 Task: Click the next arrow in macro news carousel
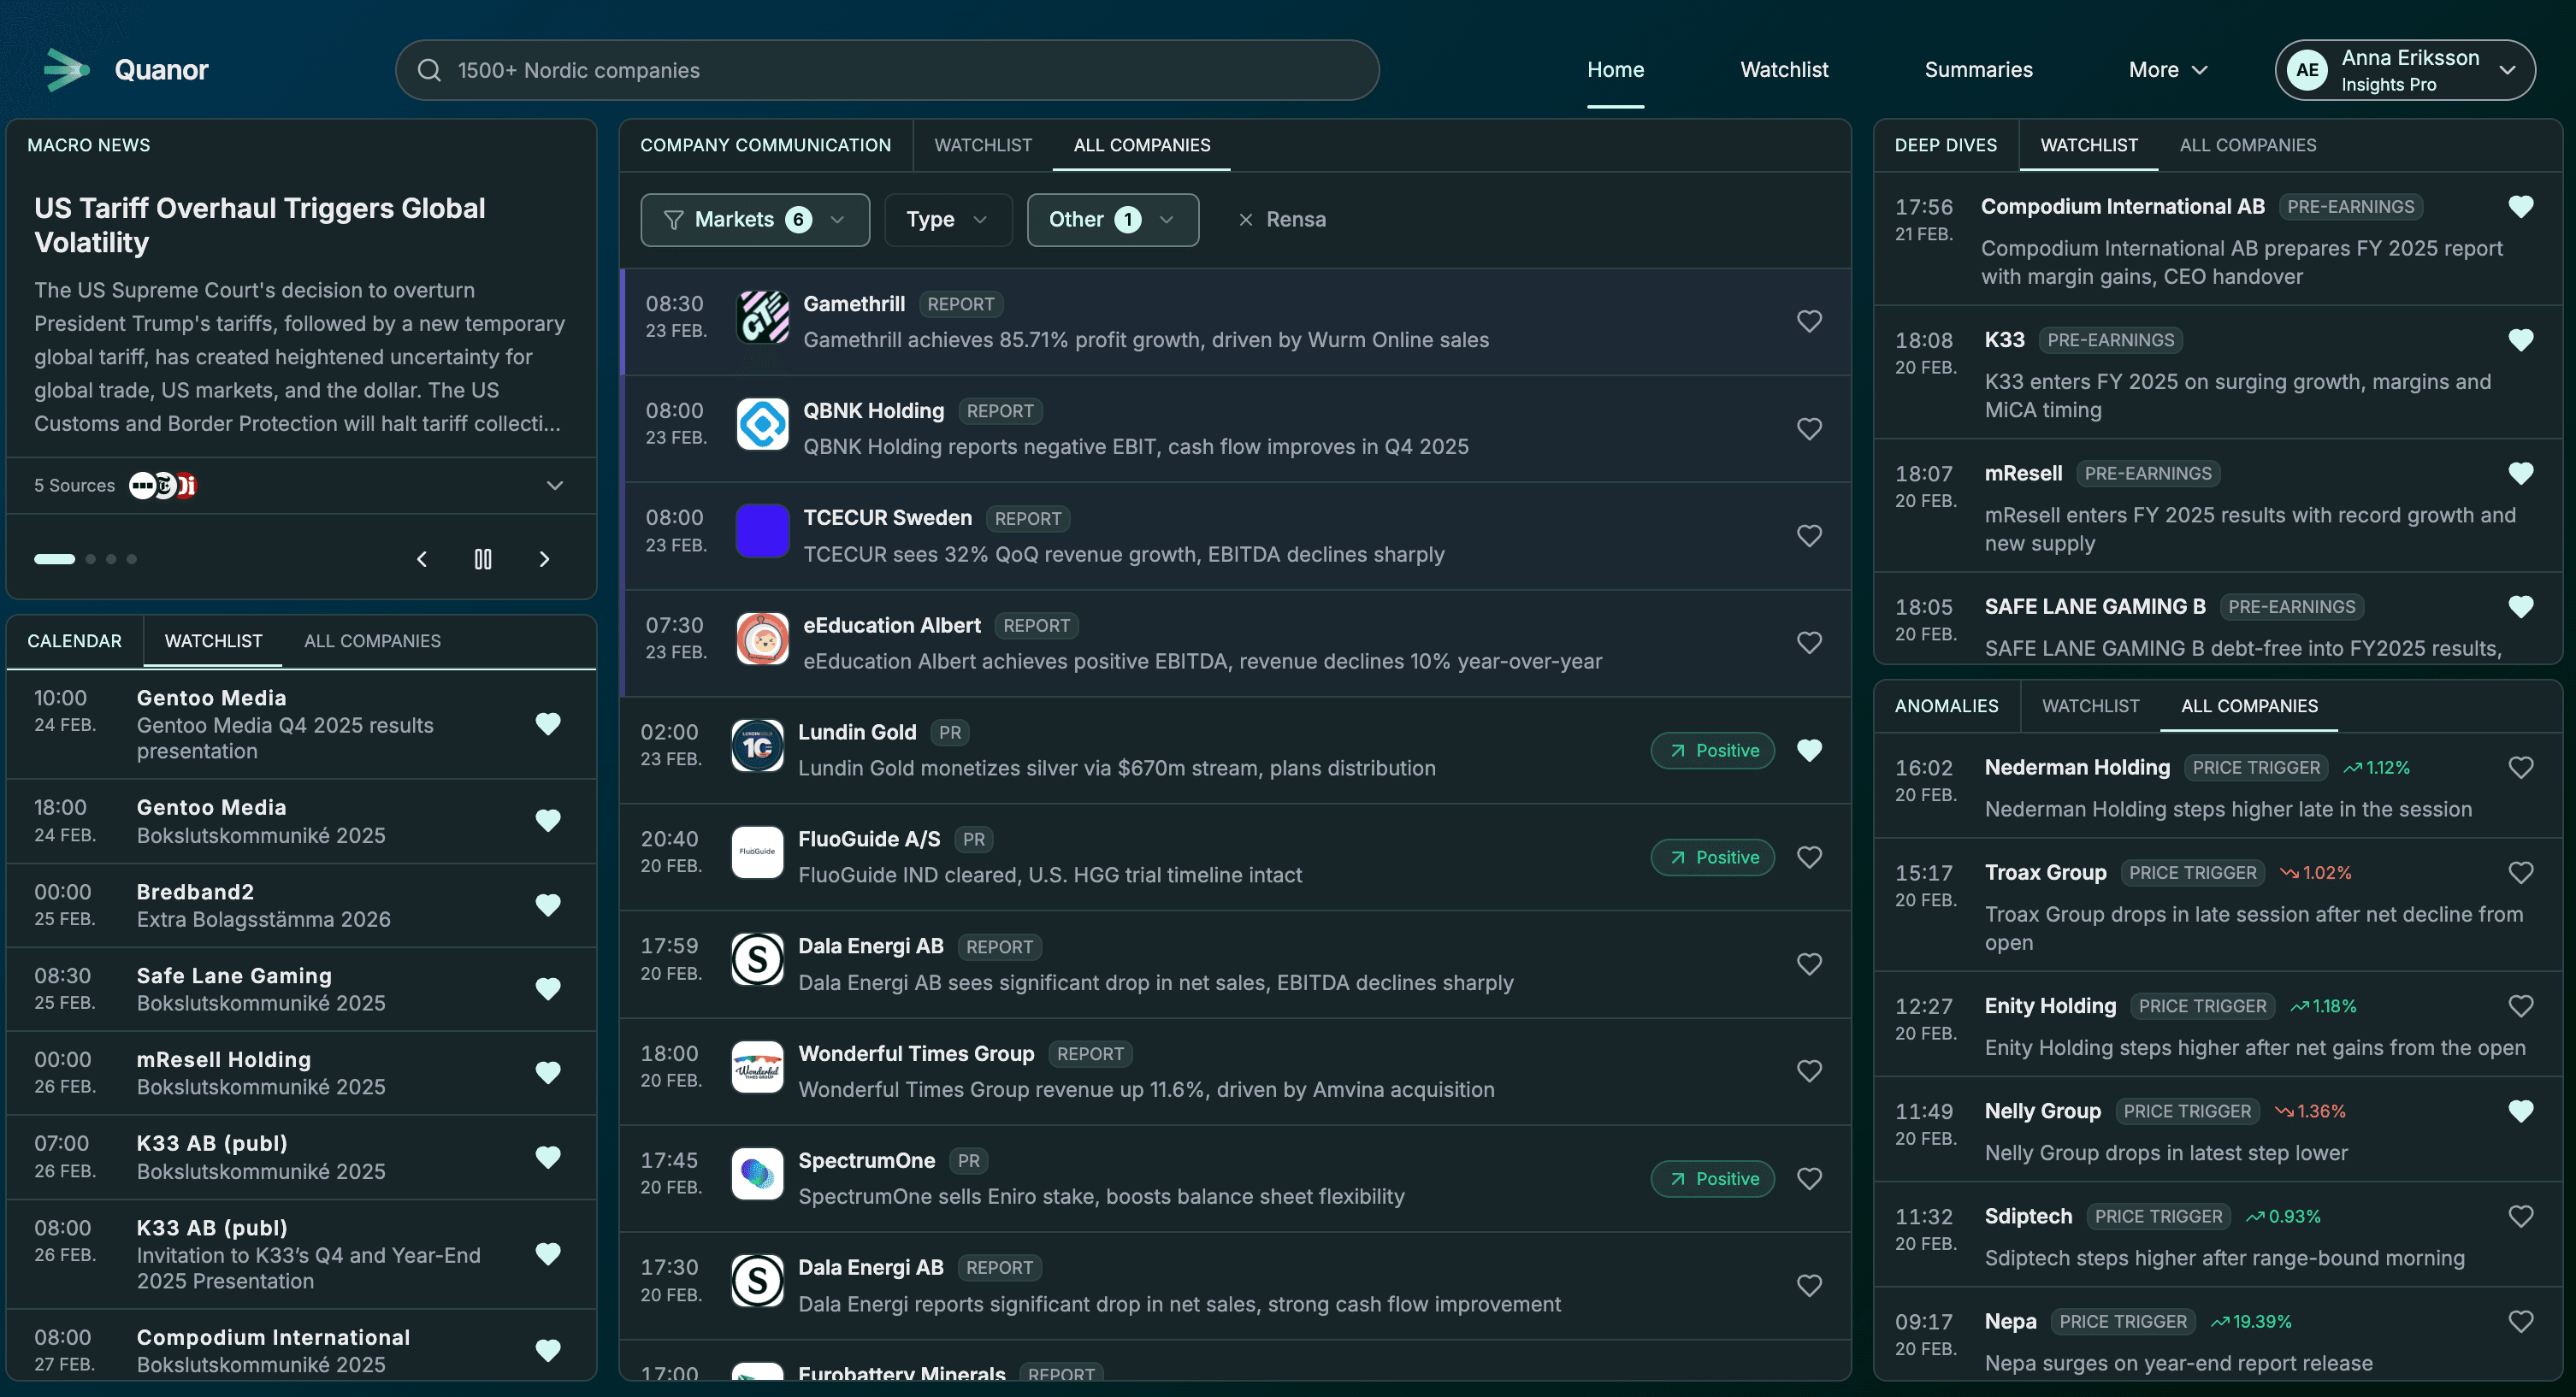[544, 559]
